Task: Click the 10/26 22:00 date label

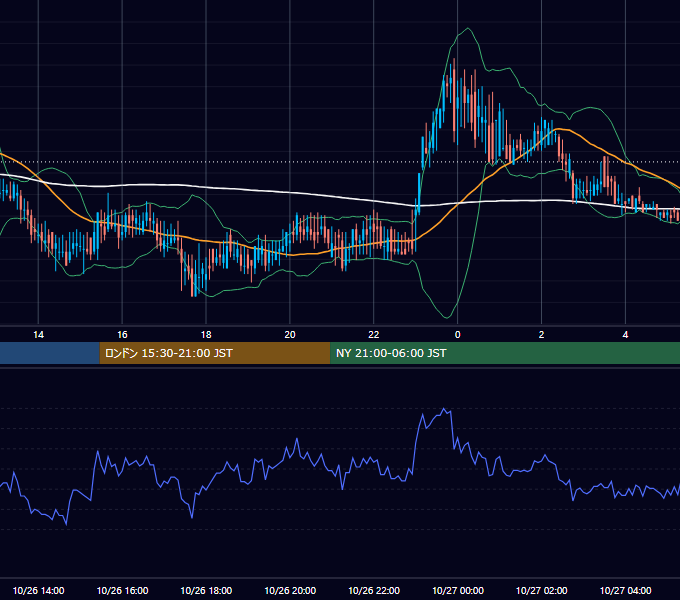Action: coord(374,590)
